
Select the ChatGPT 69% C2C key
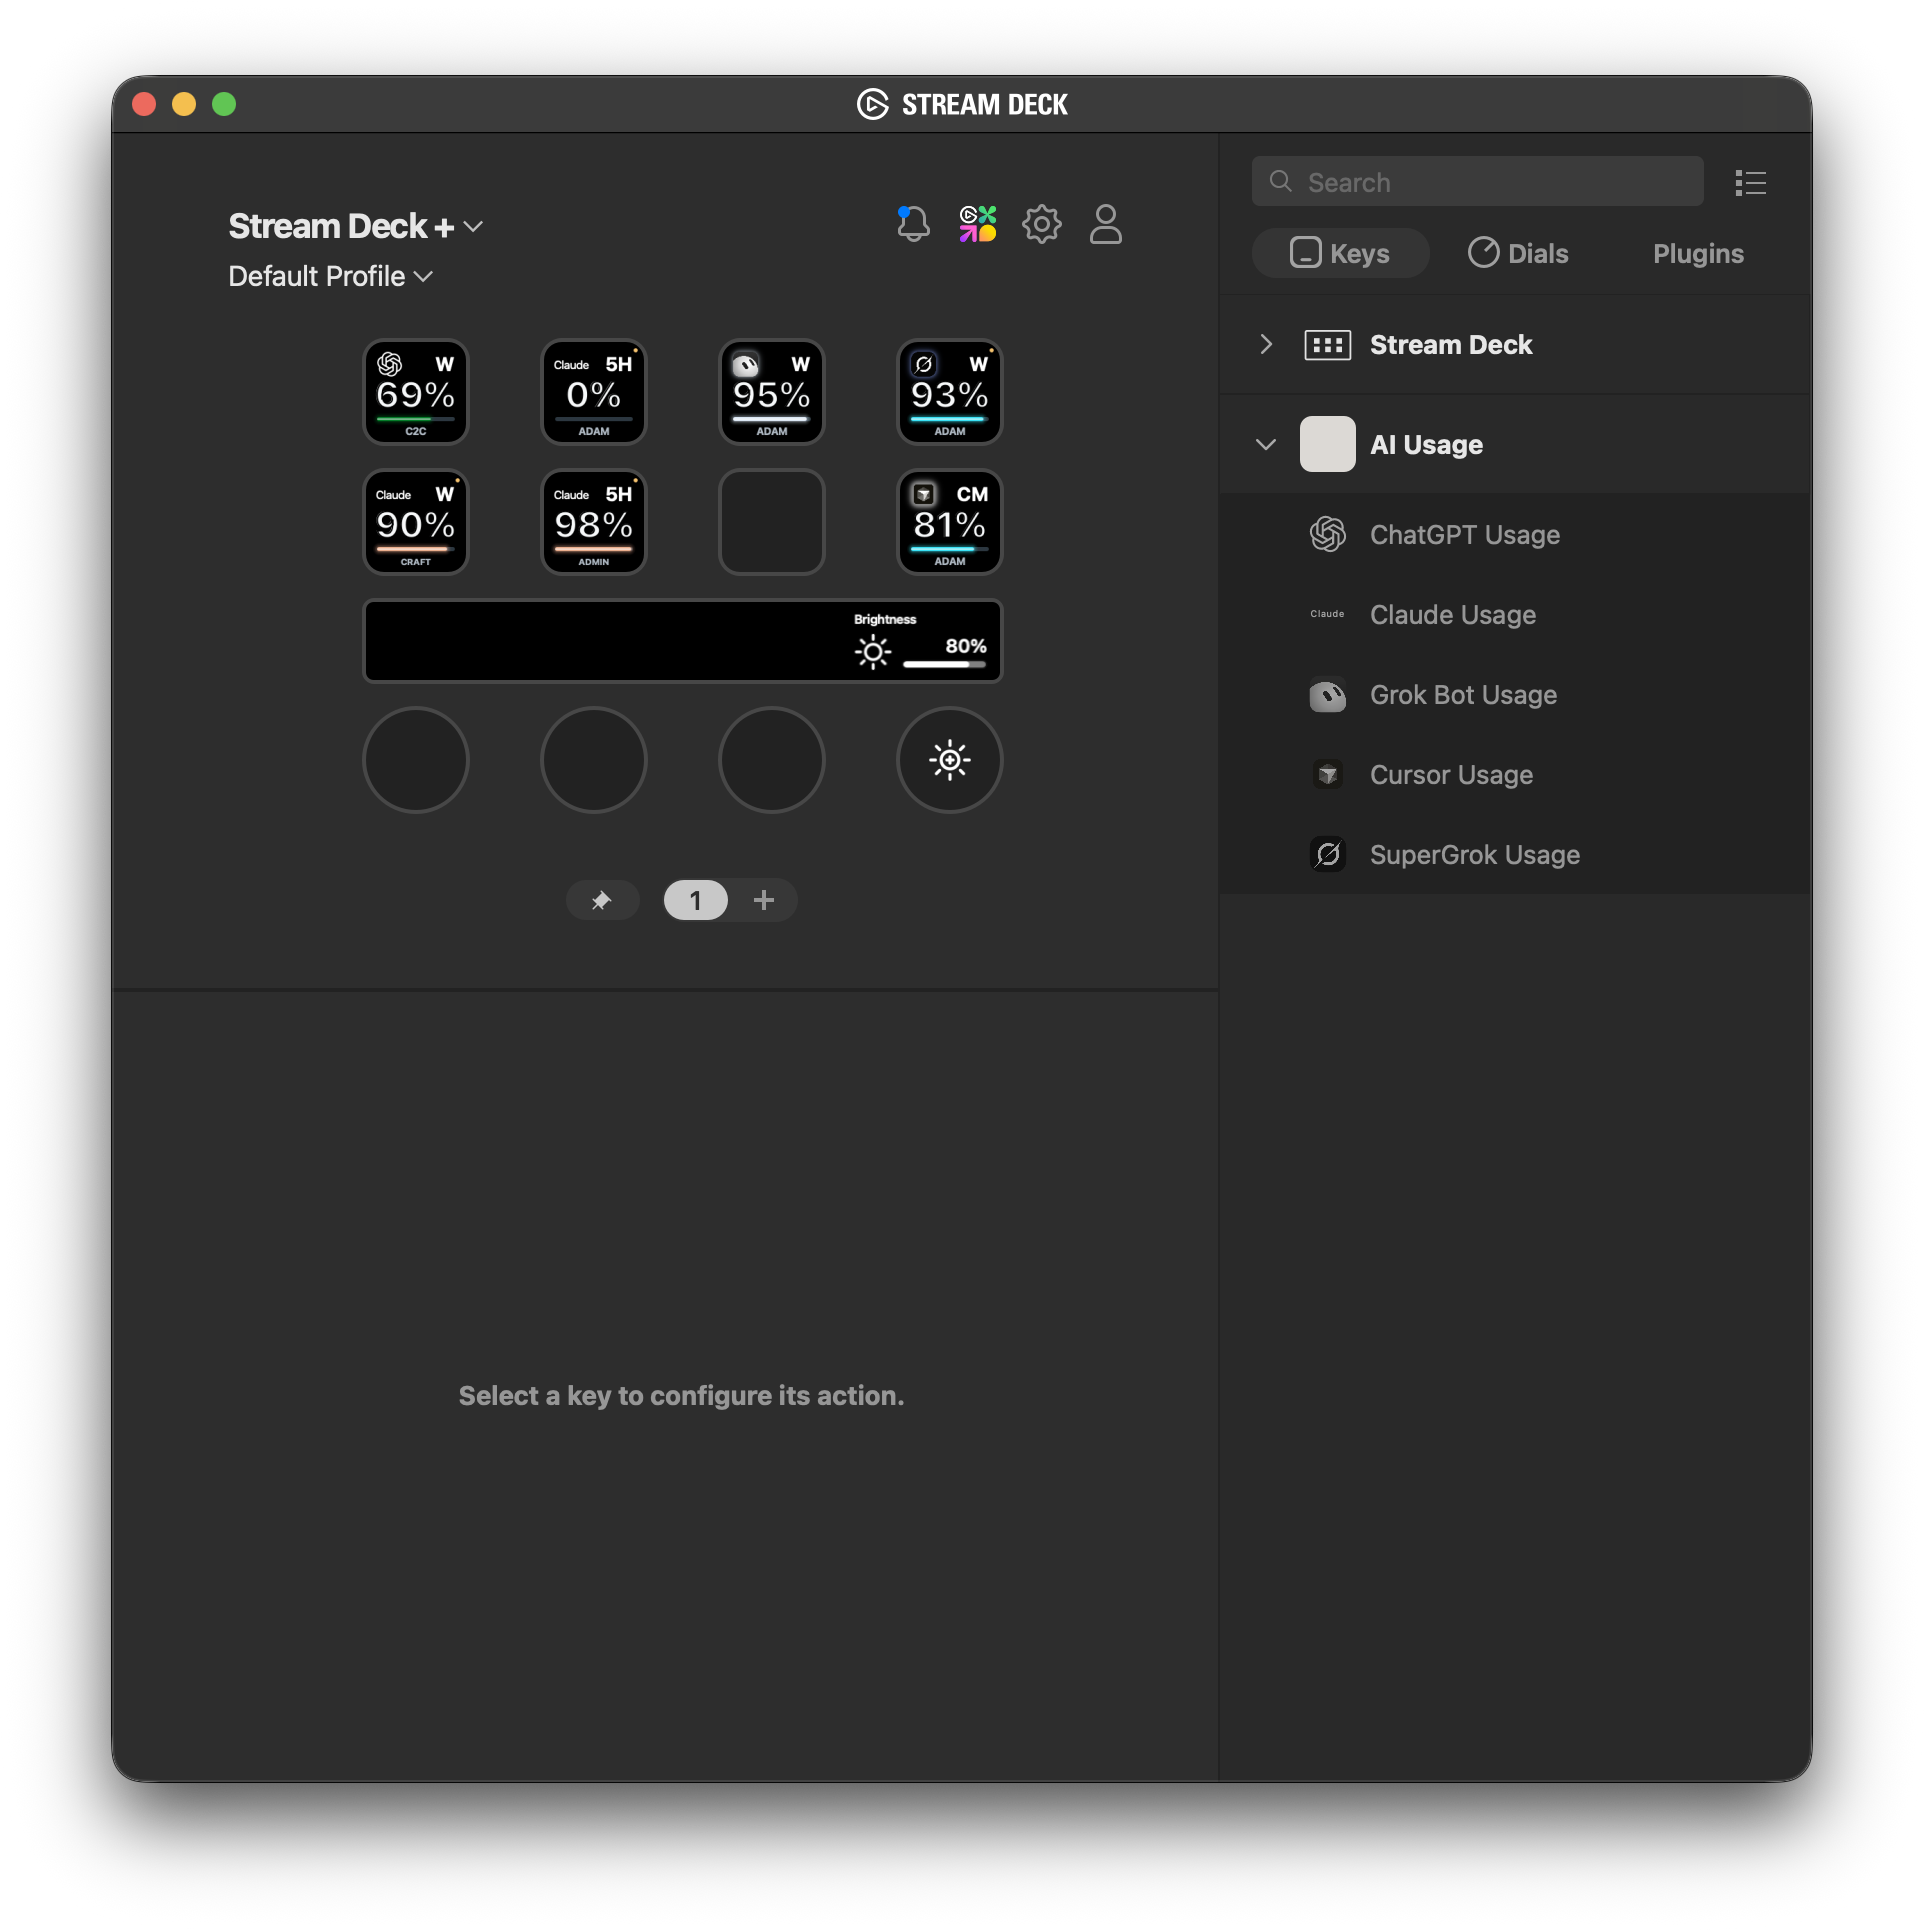coord(415,392)
